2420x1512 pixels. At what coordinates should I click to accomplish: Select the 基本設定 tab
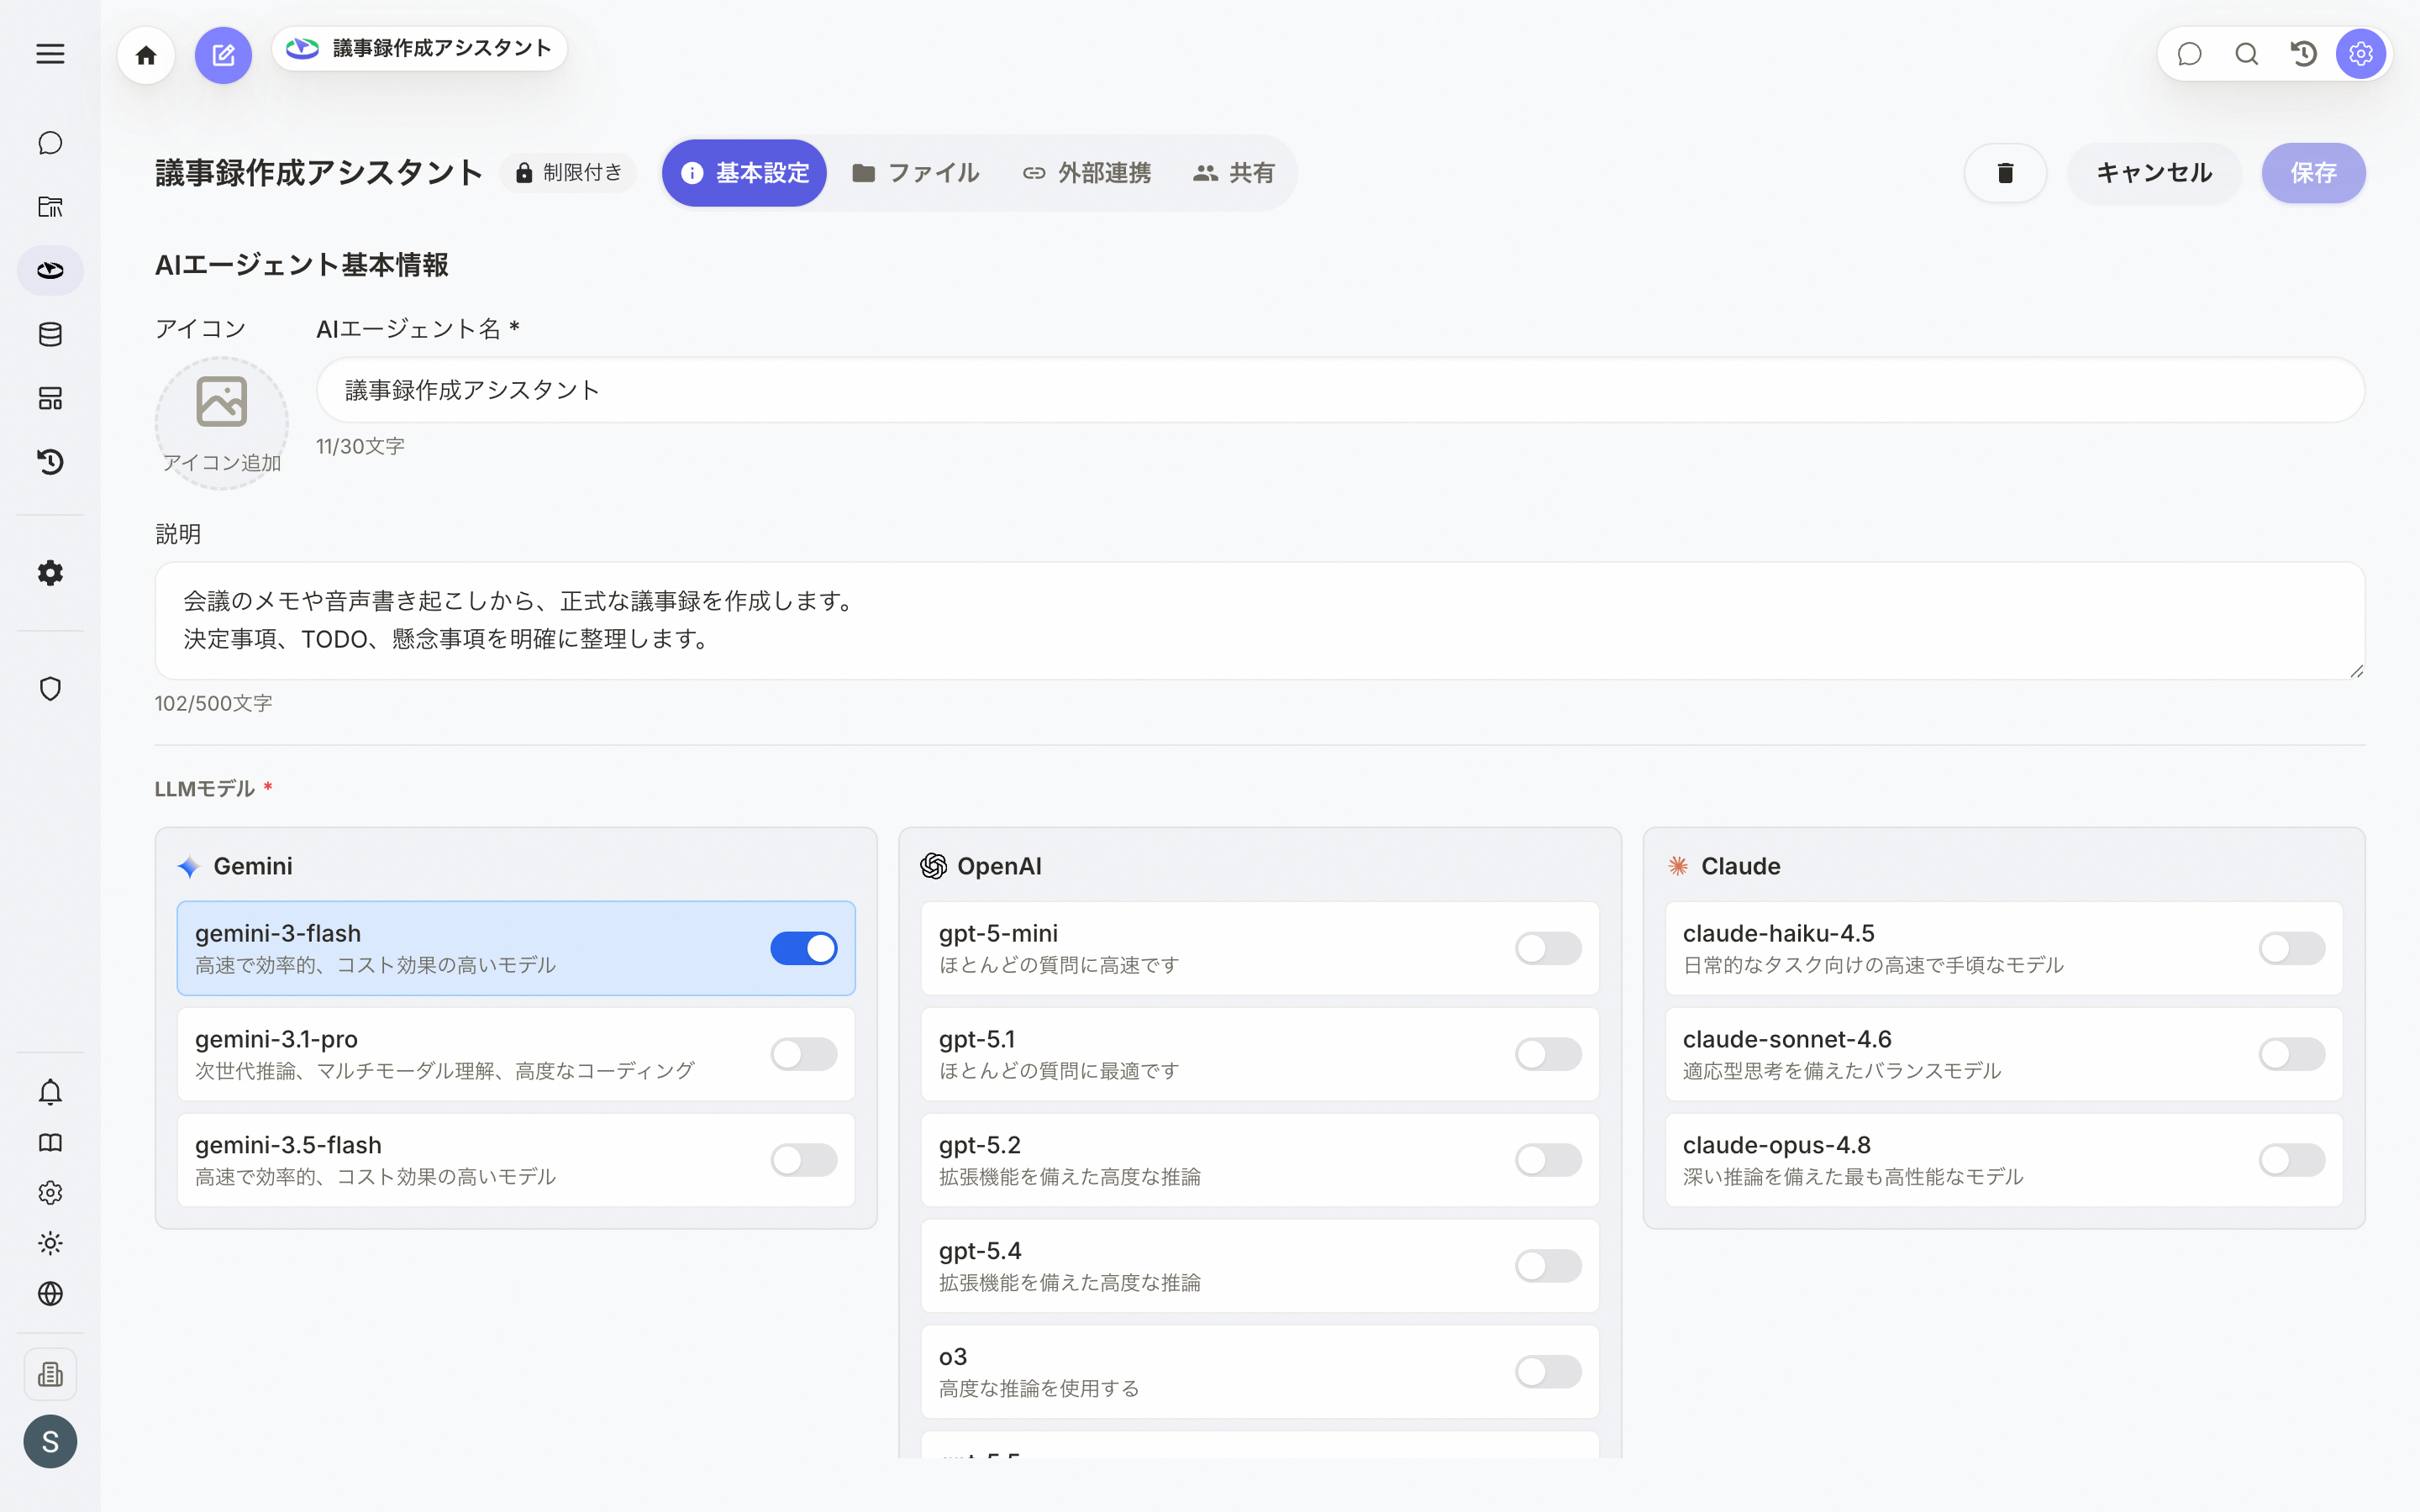coord(744,173)
